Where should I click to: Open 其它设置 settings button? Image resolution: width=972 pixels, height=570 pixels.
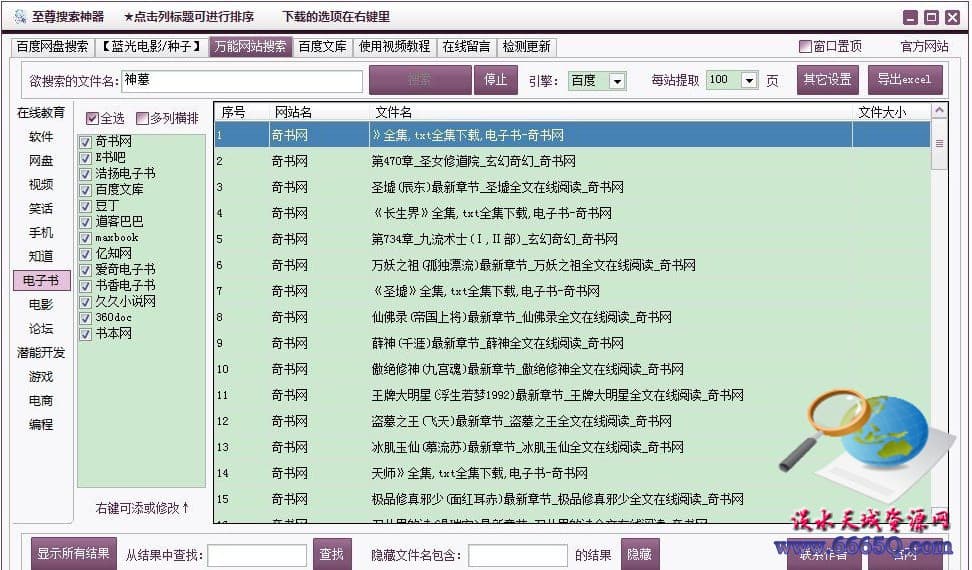pos(828,80)
